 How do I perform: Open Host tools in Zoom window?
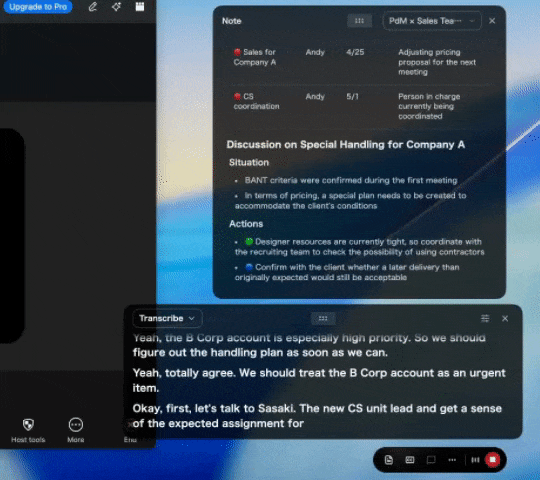[x=28, y=430]
